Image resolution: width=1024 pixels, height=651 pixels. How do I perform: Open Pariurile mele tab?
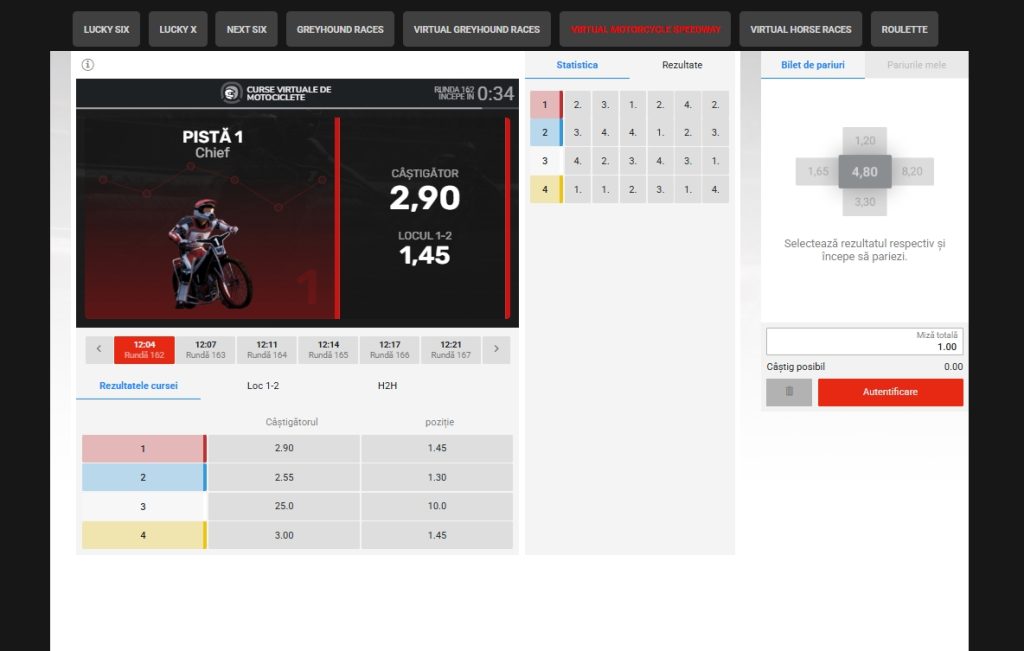[916, 65]
